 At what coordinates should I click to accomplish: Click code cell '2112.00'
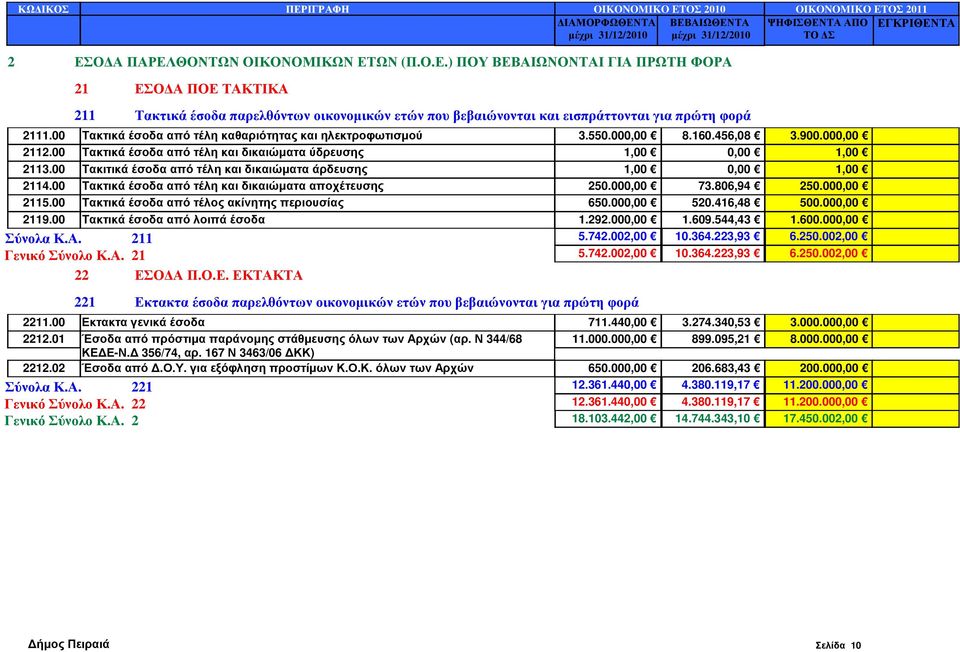point(43,152)
